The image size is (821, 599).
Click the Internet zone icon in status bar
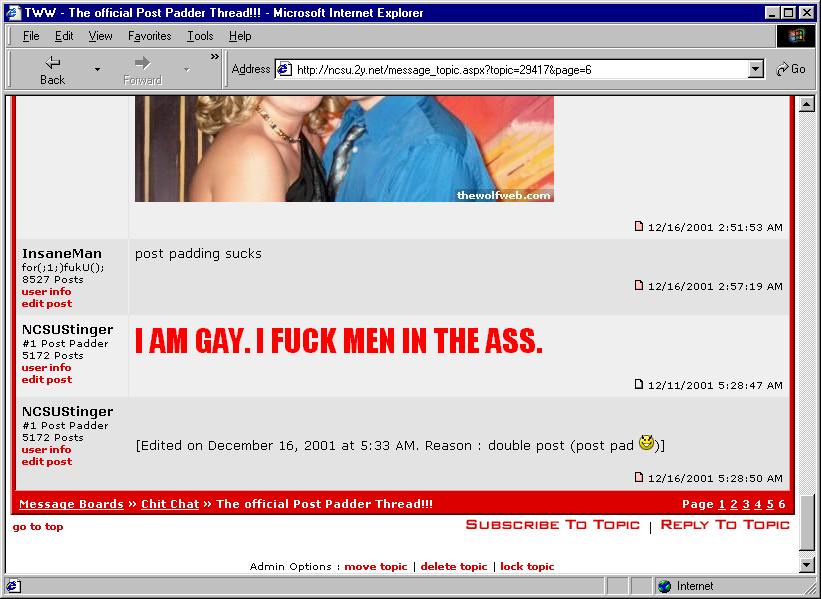[x=664, y=586]
